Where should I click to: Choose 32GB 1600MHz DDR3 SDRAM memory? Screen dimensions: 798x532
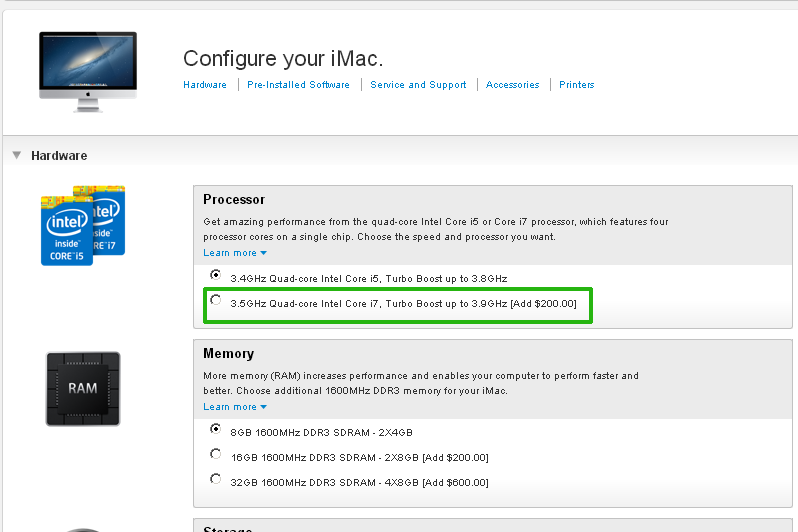(x=215, y=479)
